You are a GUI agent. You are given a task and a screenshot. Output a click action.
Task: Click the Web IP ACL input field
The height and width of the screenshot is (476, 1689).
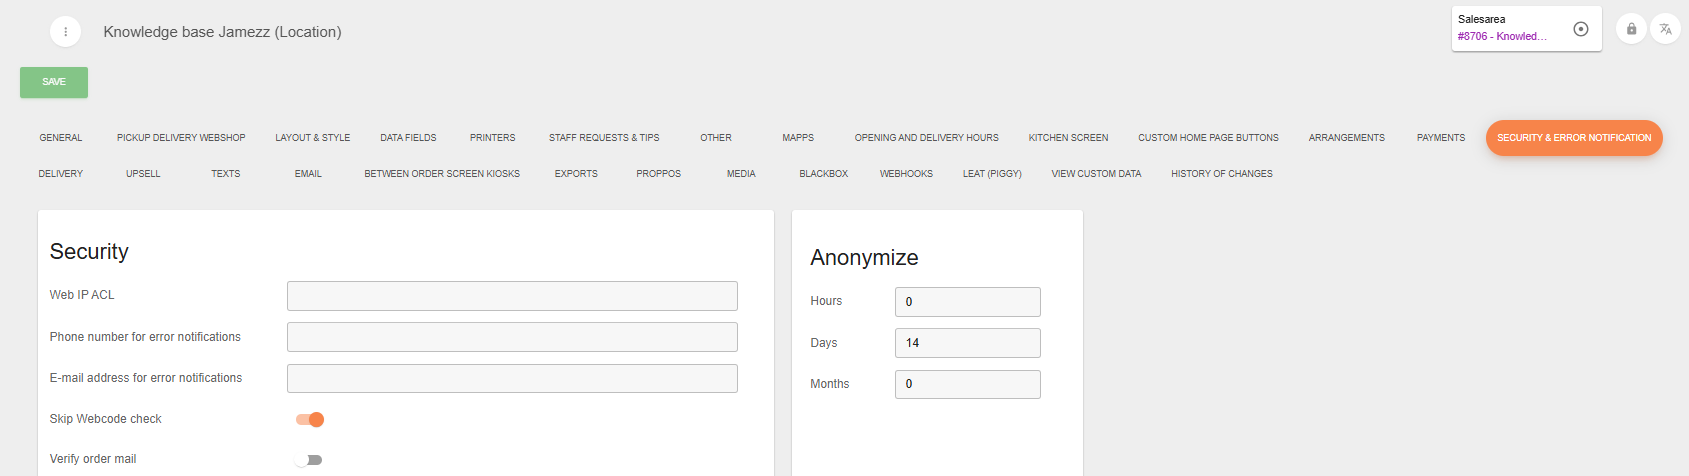pyautogui.click(x=512, y=296)
